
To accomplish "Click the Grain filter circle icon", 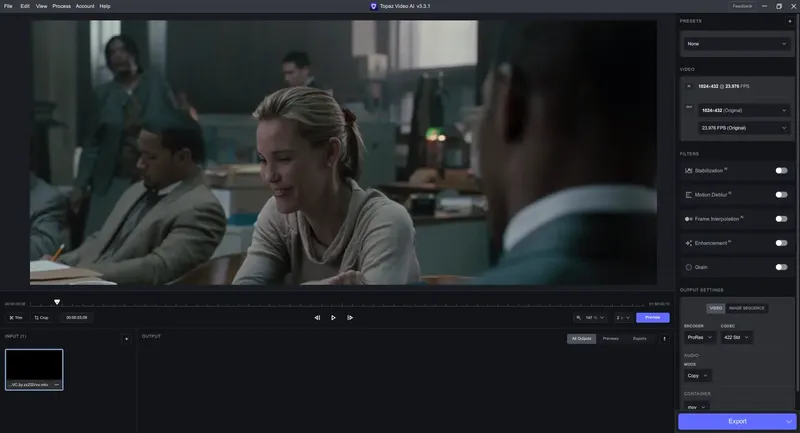I will click(x=688, y=267).
